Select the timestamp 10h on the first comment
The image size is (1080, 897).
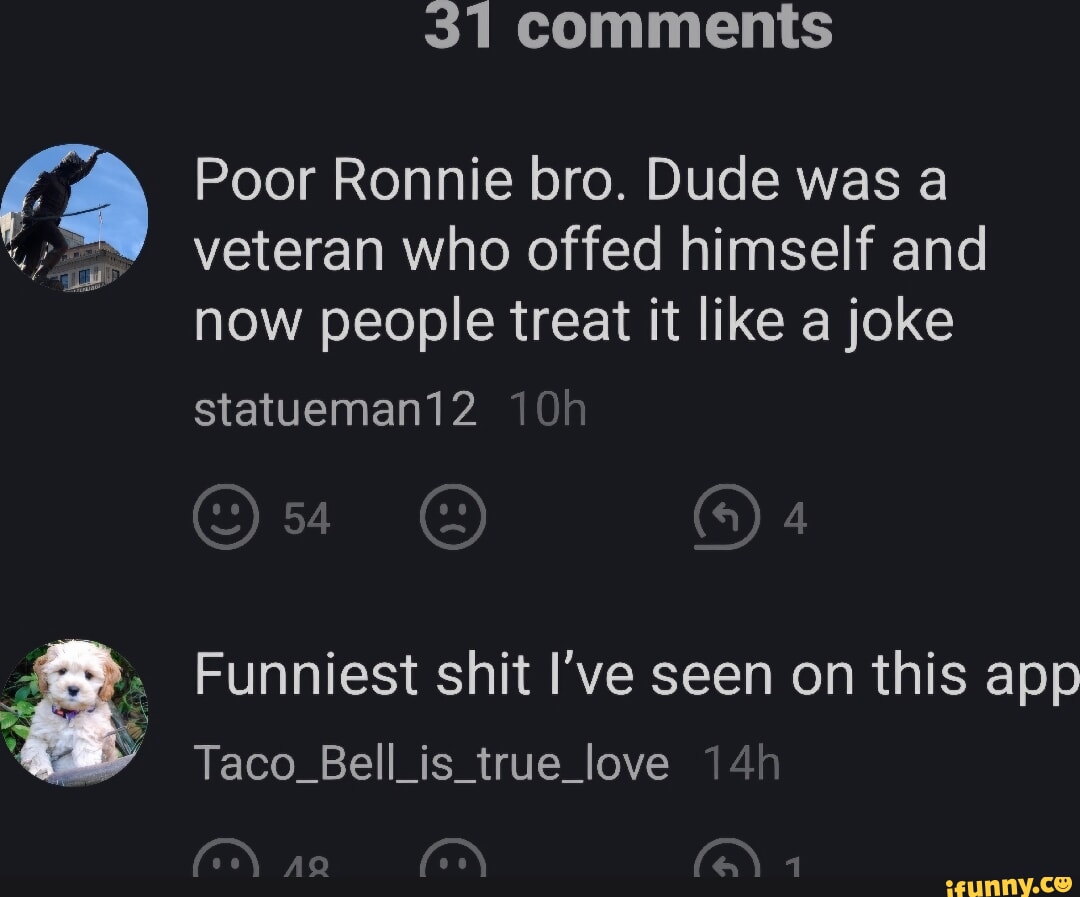tap(549, 407)
